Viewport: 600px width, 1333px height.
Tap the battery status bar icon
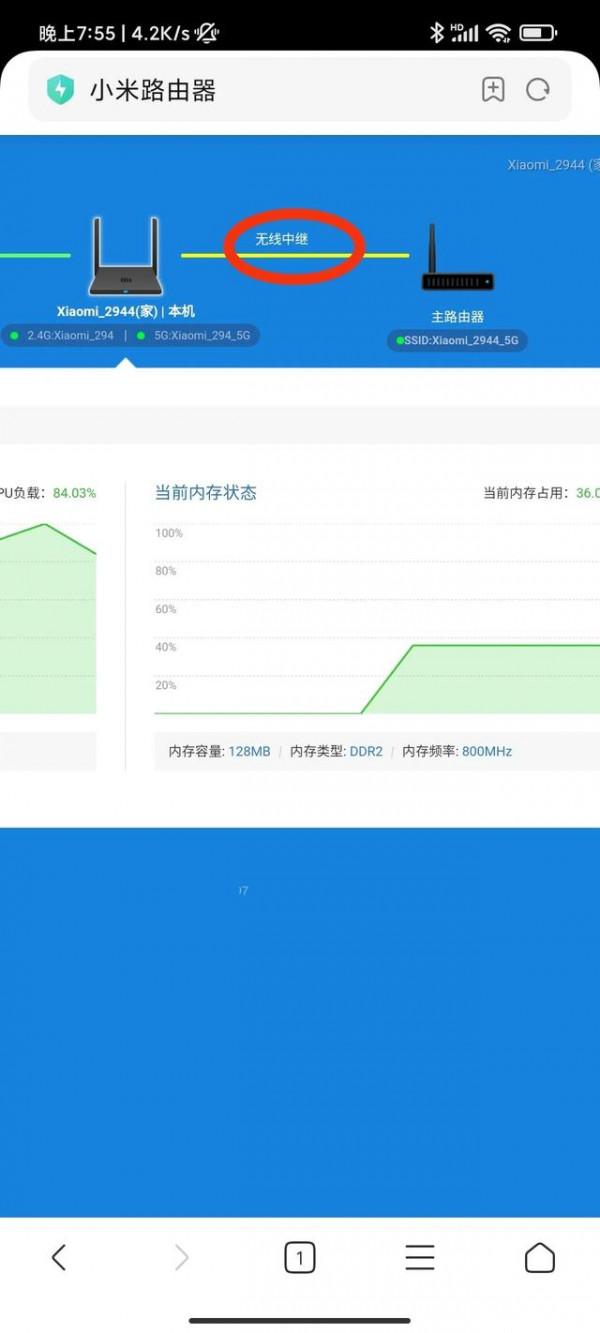pyautogui.click(x=539, y=33)
